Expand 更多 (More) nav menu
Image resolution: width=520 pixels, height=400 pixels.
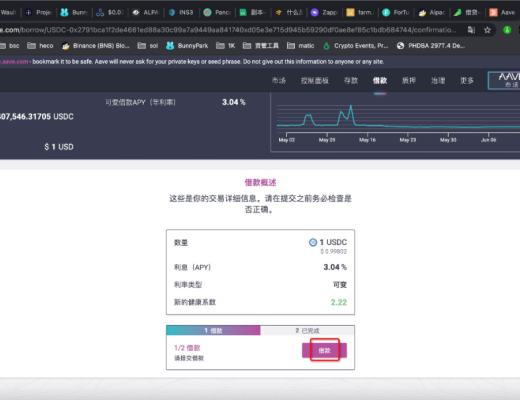point(467,81)
